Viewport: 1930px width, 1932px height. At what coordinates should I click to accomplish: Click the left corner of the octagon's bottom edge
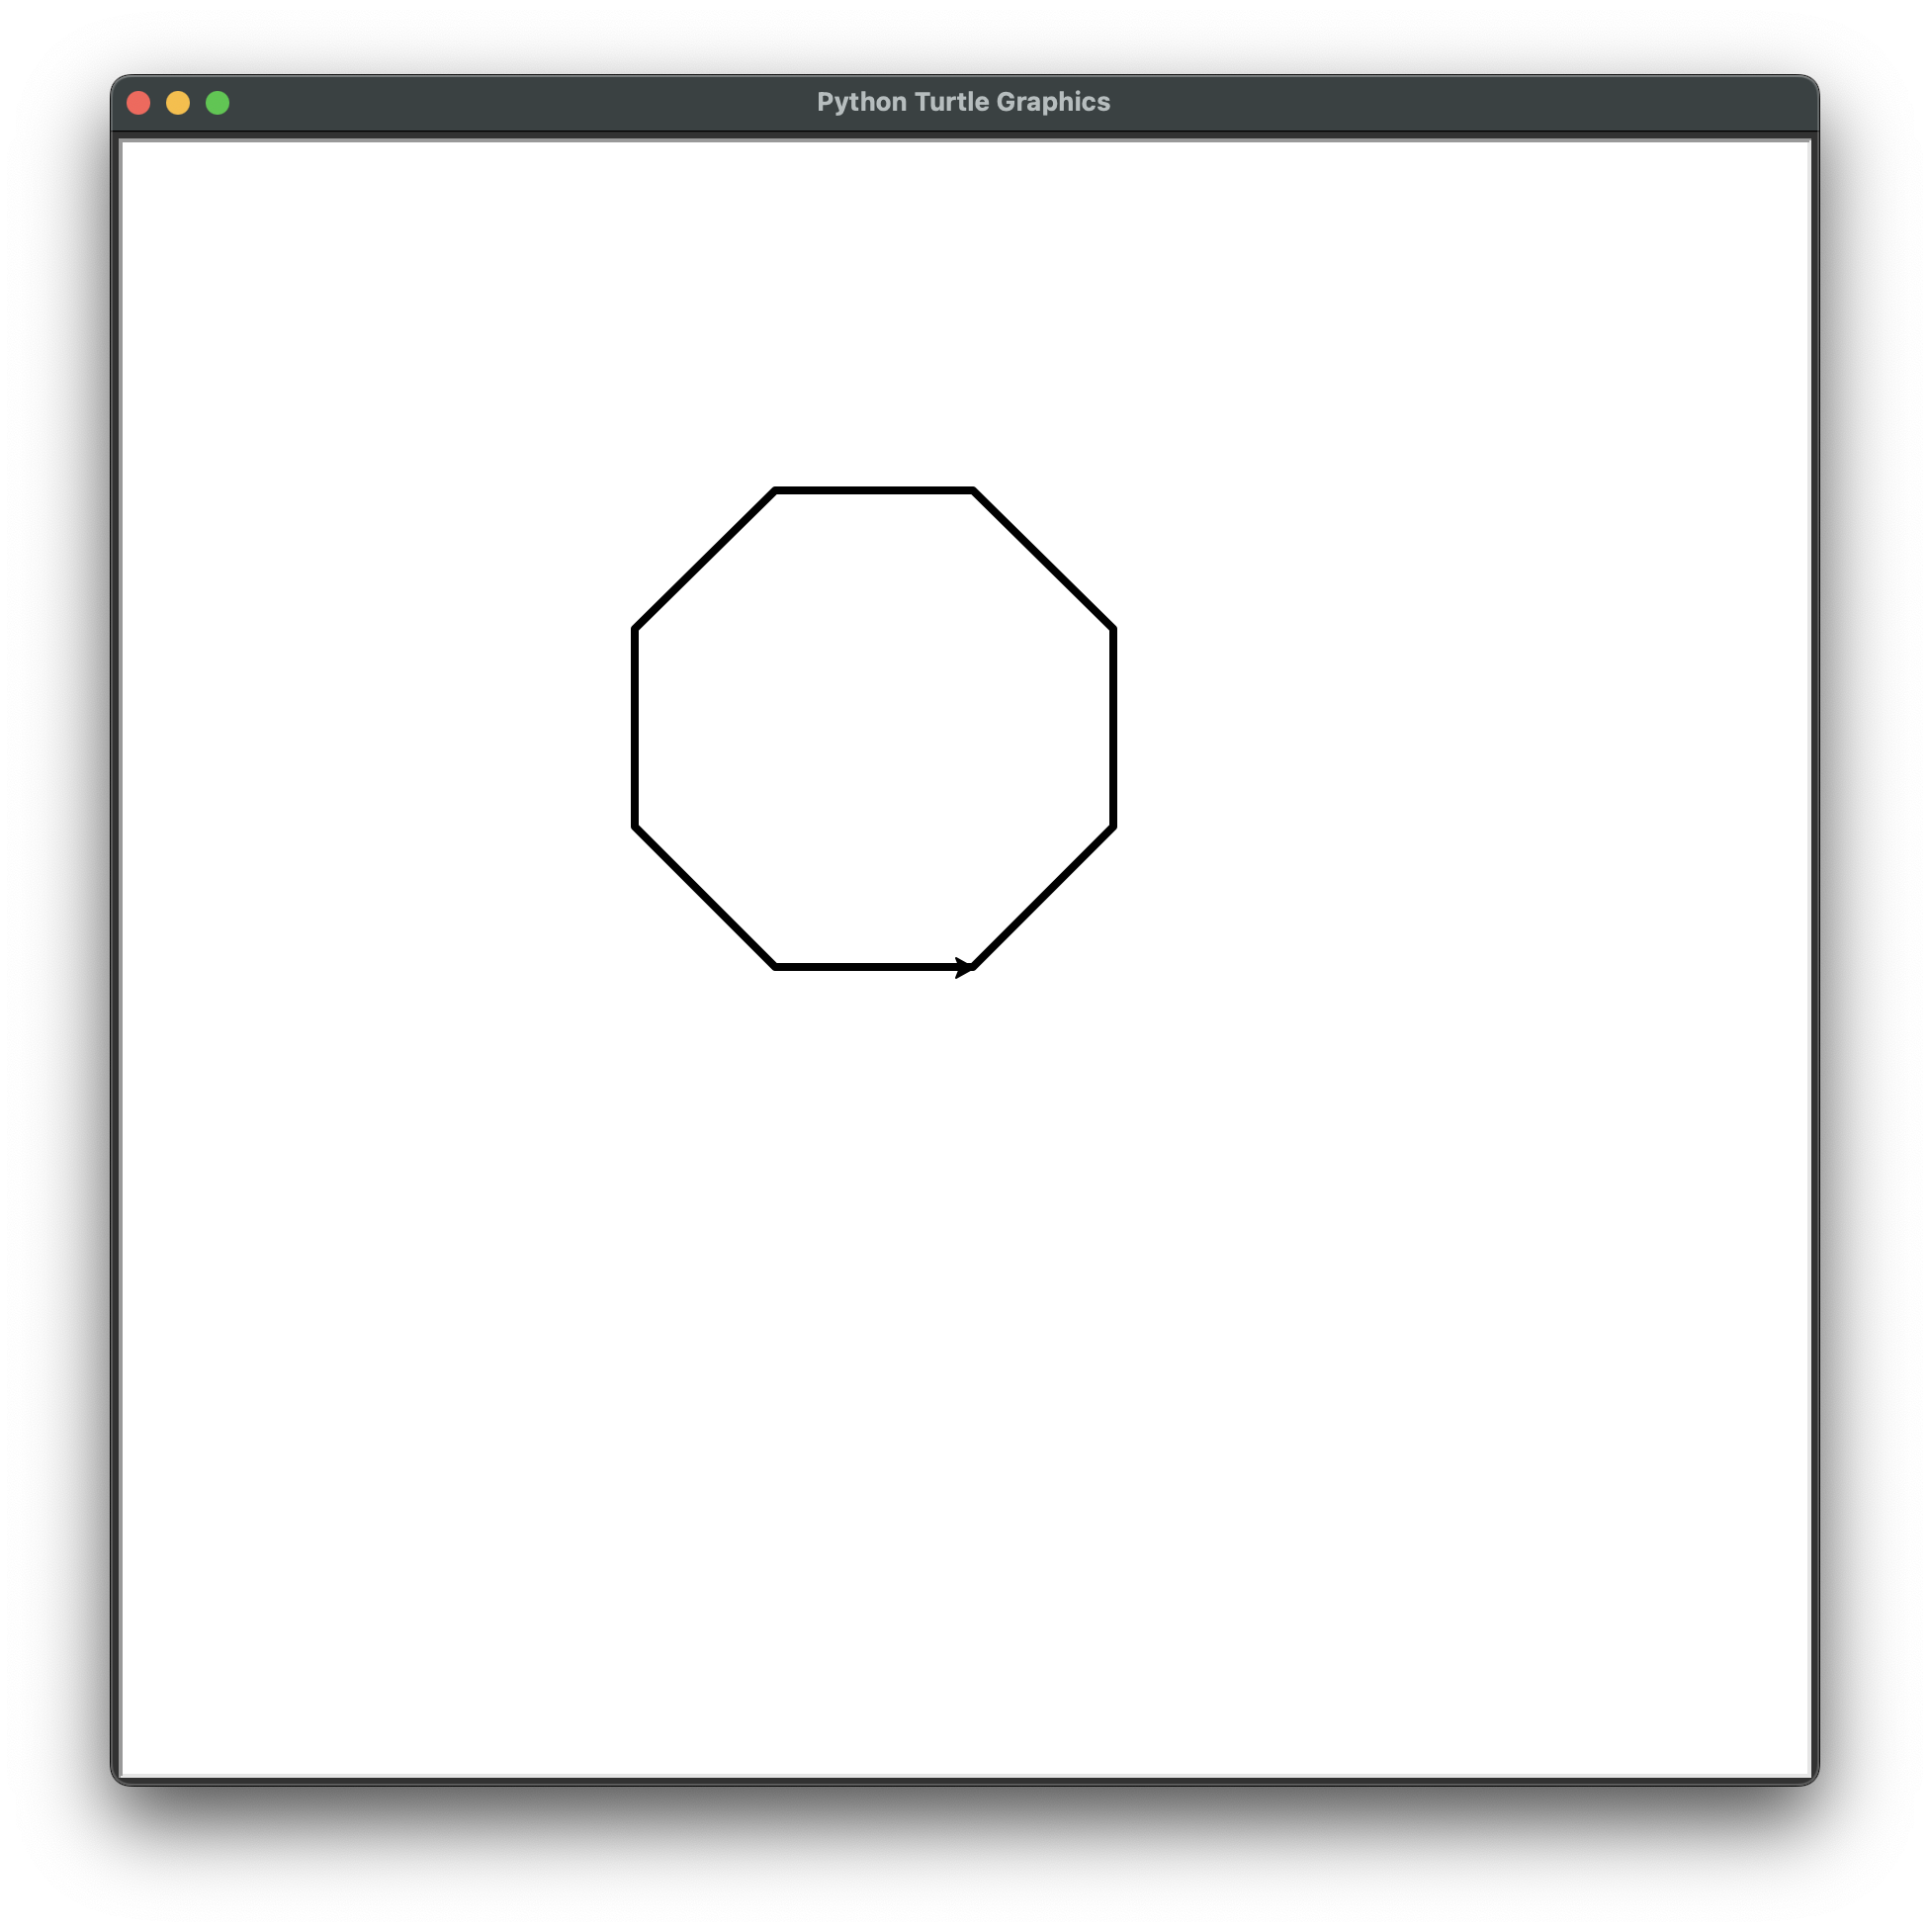775,967
